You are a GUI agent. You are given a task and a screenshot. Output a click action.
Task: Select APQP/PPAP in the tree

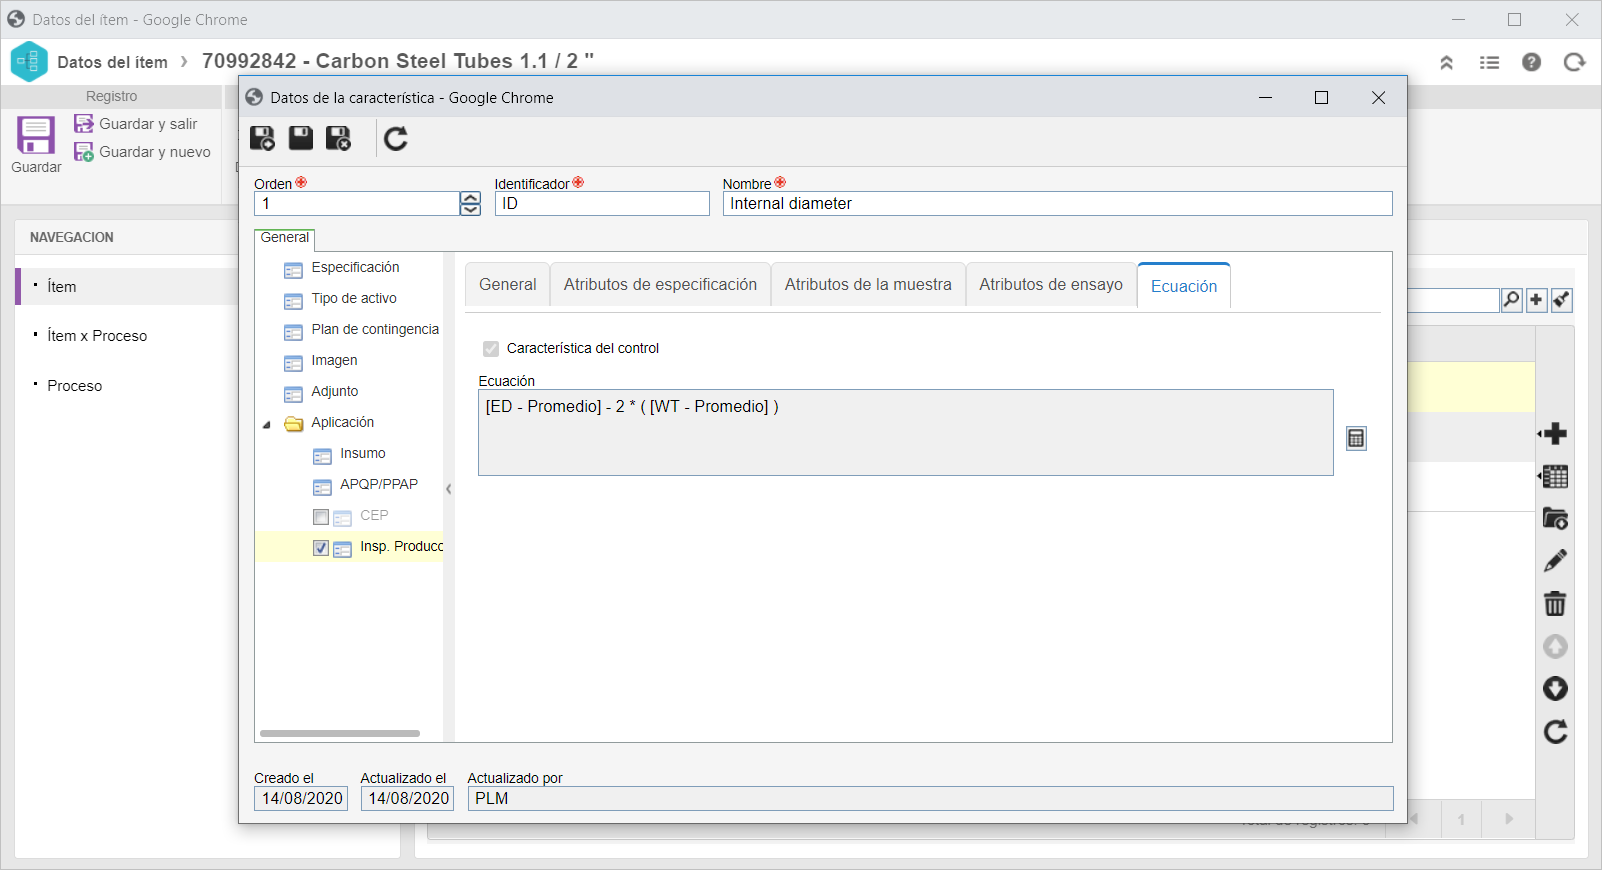point(379,484)
